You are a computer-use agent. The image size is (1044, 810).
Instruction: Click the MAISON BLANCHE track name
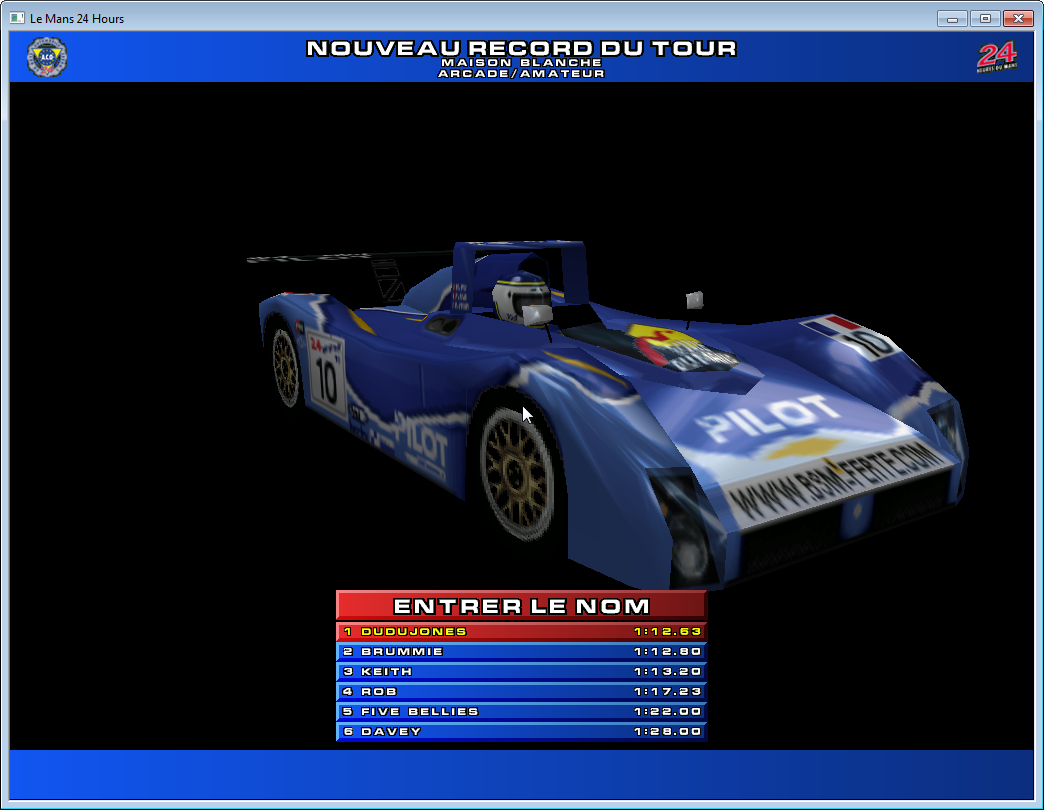tap(521, 63)
